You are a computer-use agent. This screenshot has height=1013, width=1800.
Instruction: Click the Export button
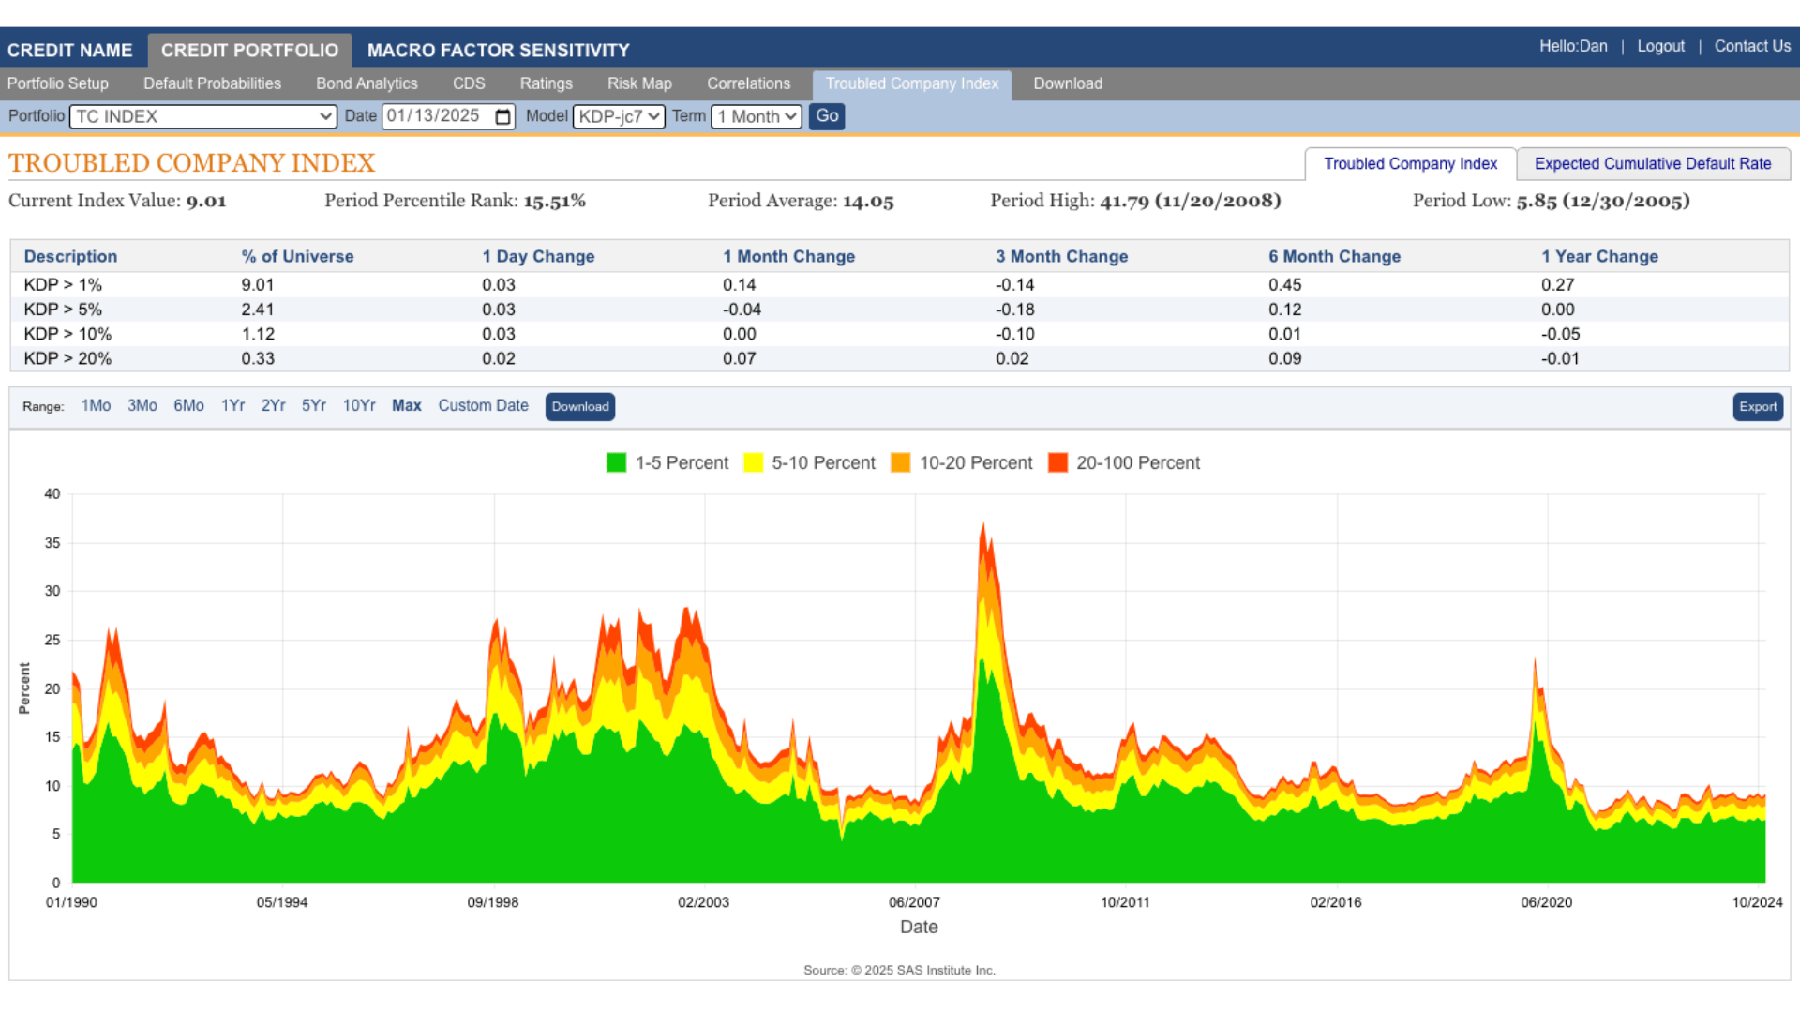[1757, 406]
